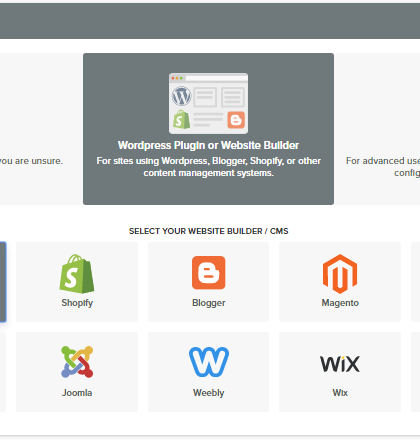Click the 'For sites using Wordpress, Blogger' description
Viewport: 420px width, 440px height.
[209, 167]
